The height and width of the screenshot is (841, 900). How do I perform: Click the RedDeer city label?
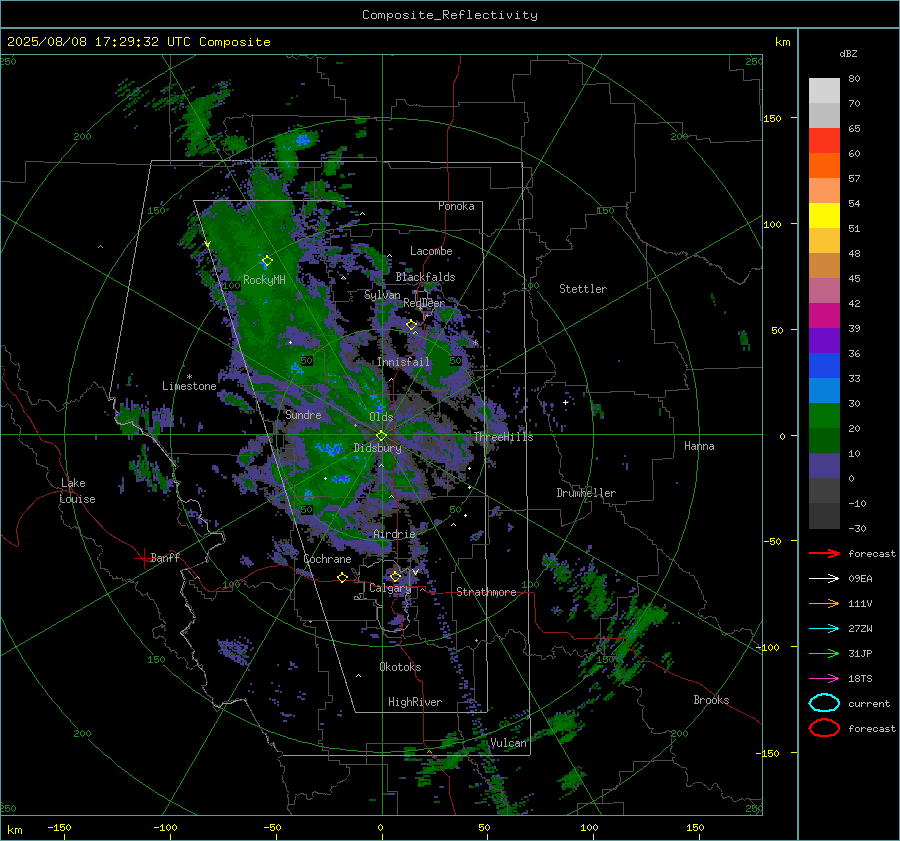(424, 303)
